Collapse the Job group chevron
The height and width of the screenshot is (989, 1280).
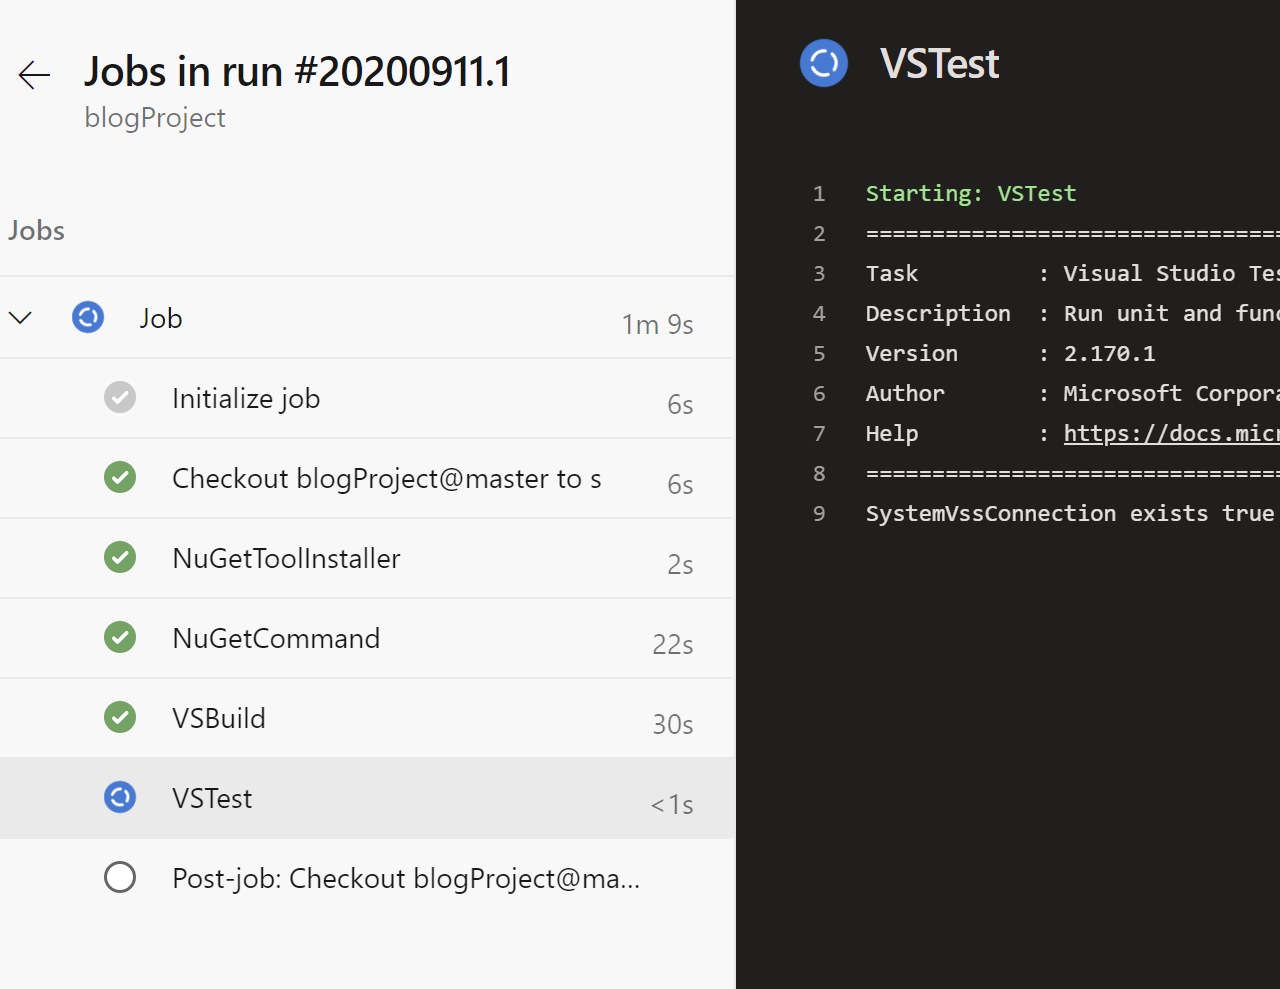[20, 318]
